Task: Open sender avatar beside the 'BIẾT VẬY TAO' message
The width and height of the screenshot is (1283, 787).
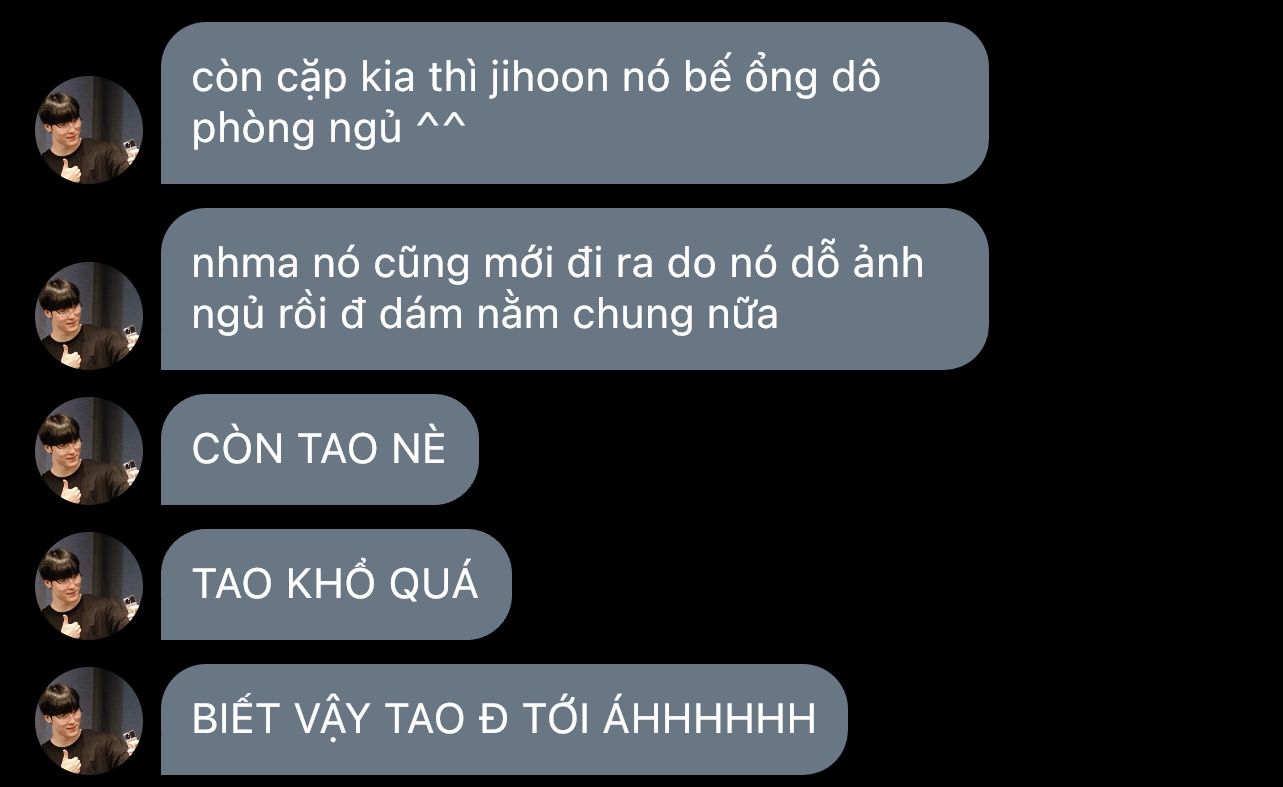Action: coord(89,721)
